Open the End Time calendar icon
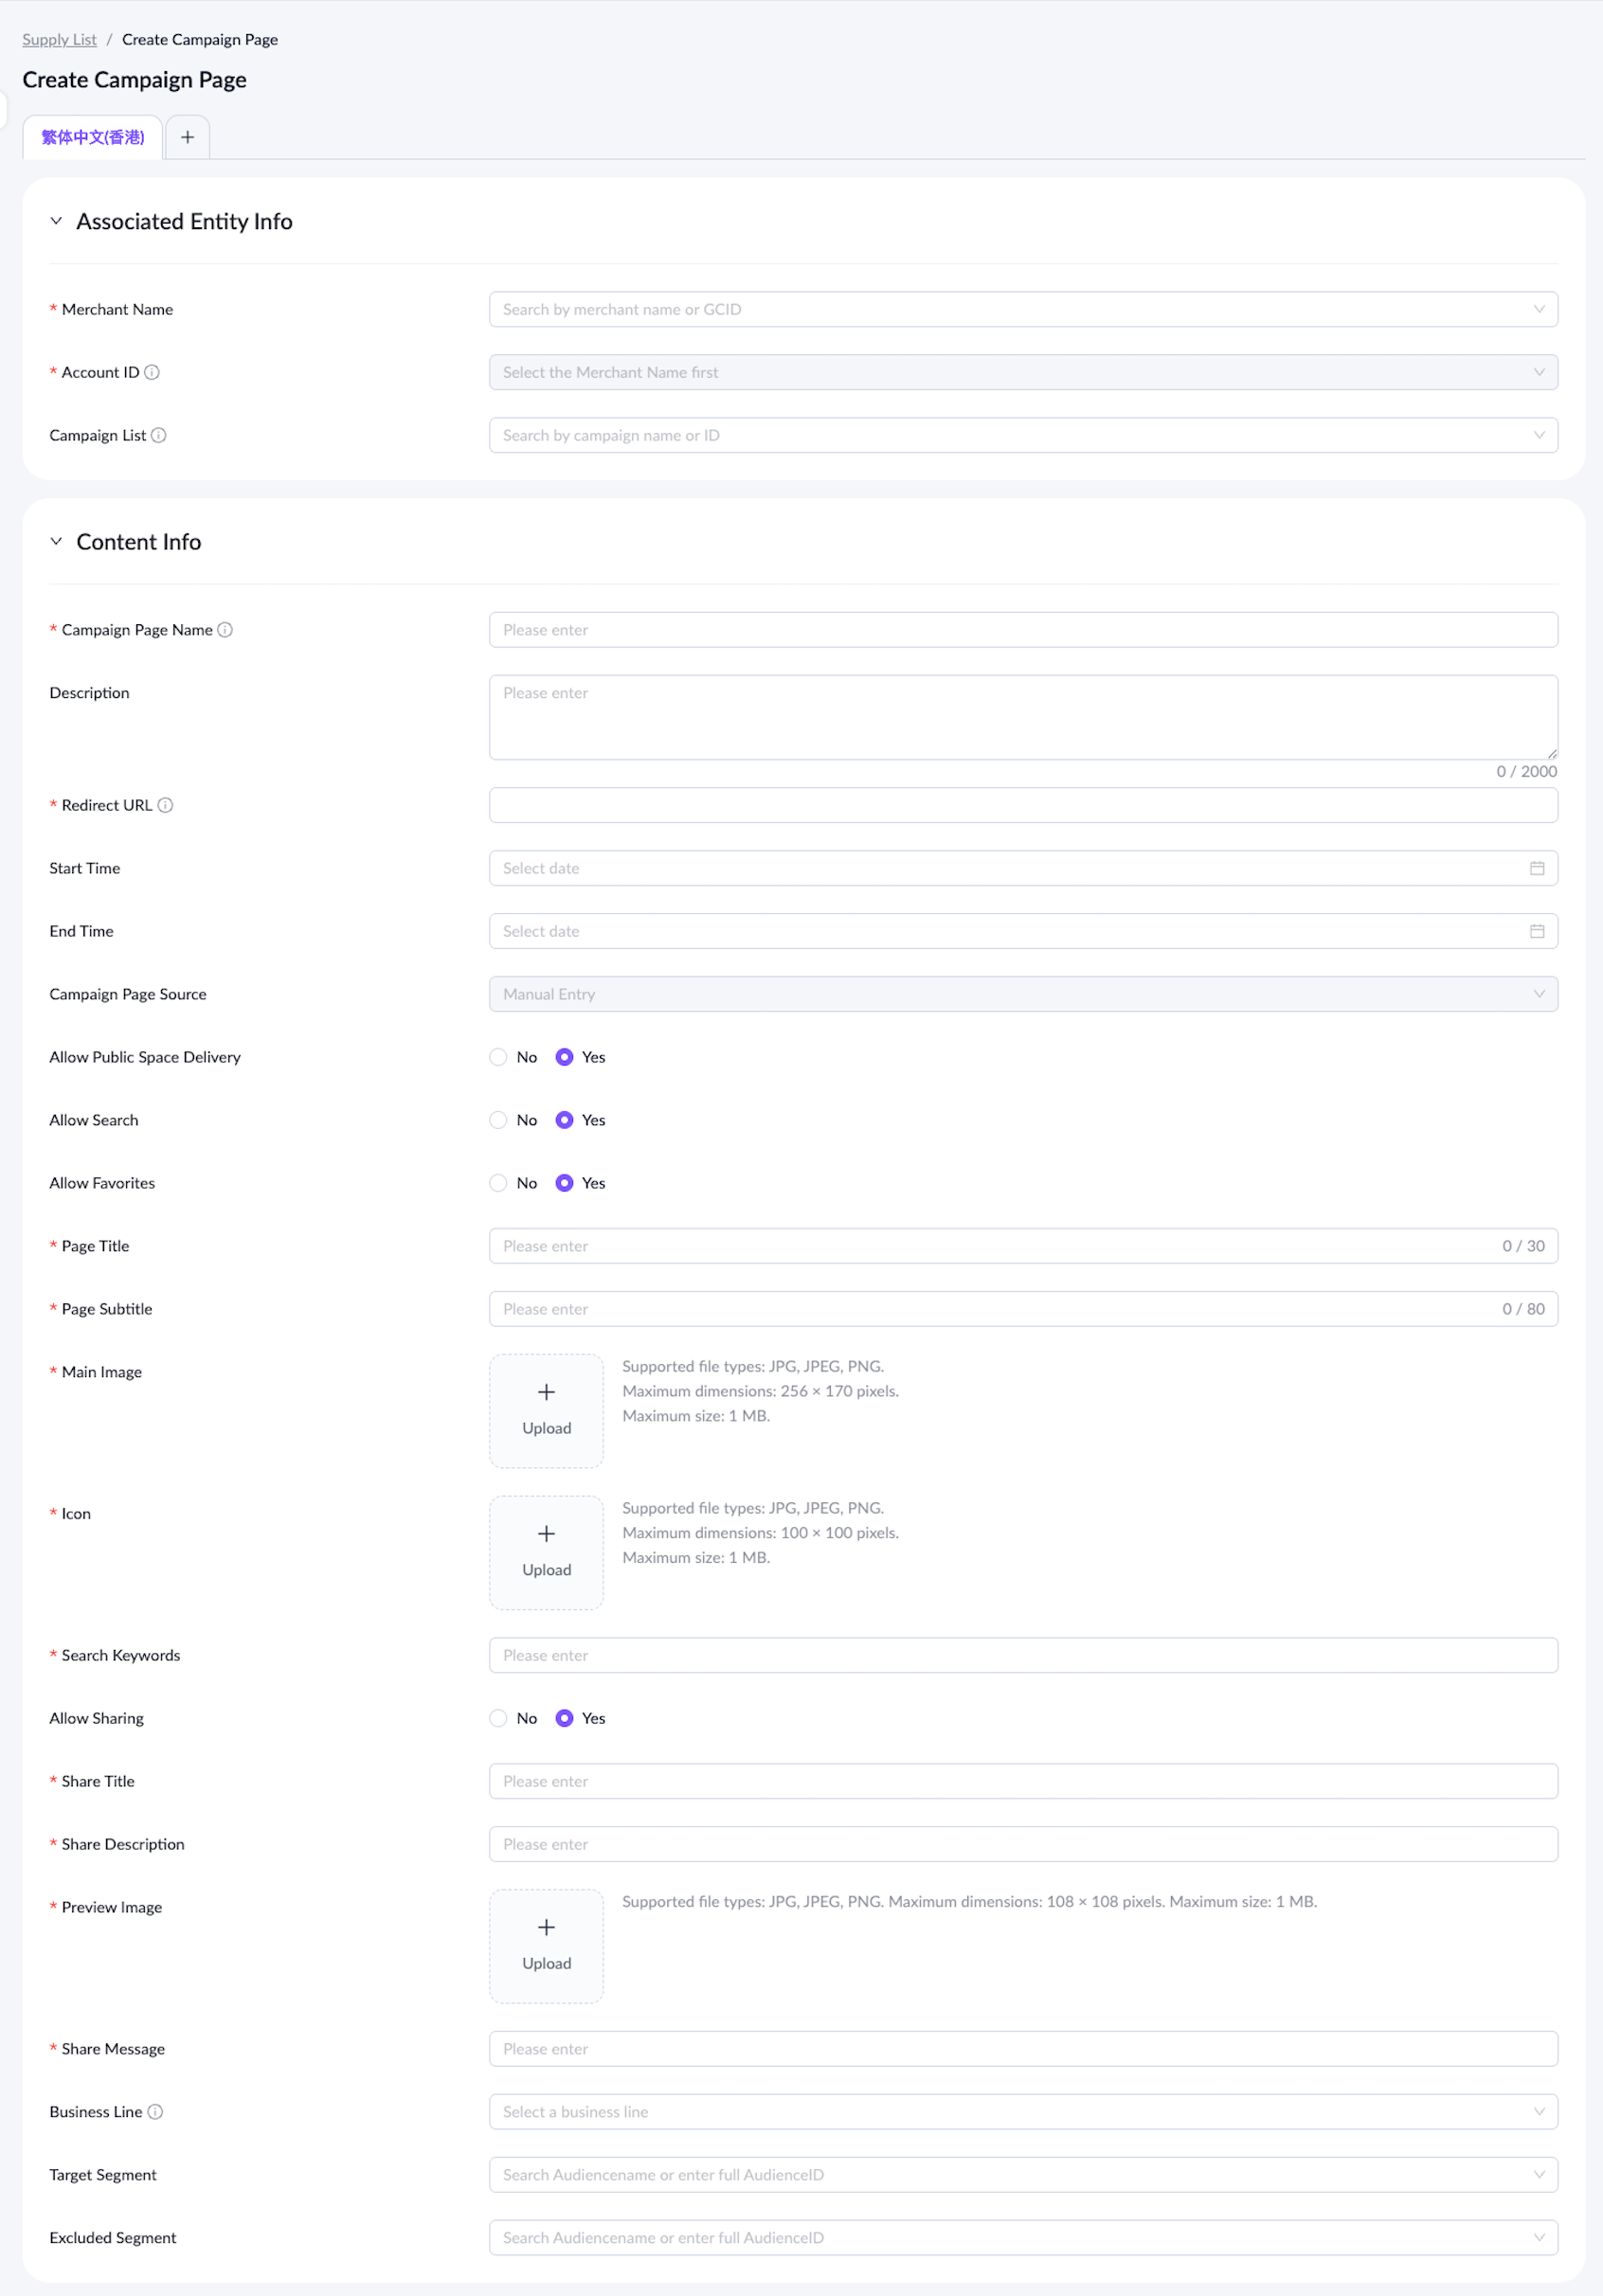Screen dimensions: 1603x2296 pos(1537,931)
